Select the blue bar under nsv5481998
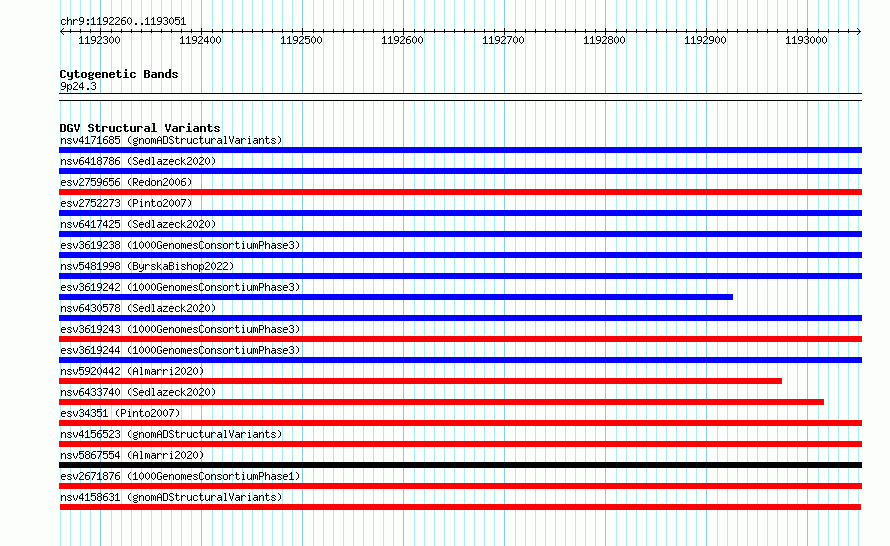 pos(460,276)
